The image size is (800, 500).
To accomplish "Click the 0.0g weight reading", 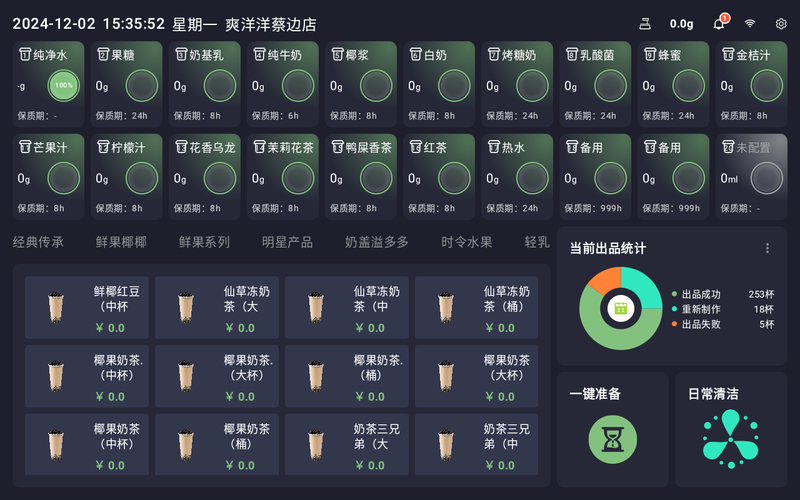I will coord(681,24).
